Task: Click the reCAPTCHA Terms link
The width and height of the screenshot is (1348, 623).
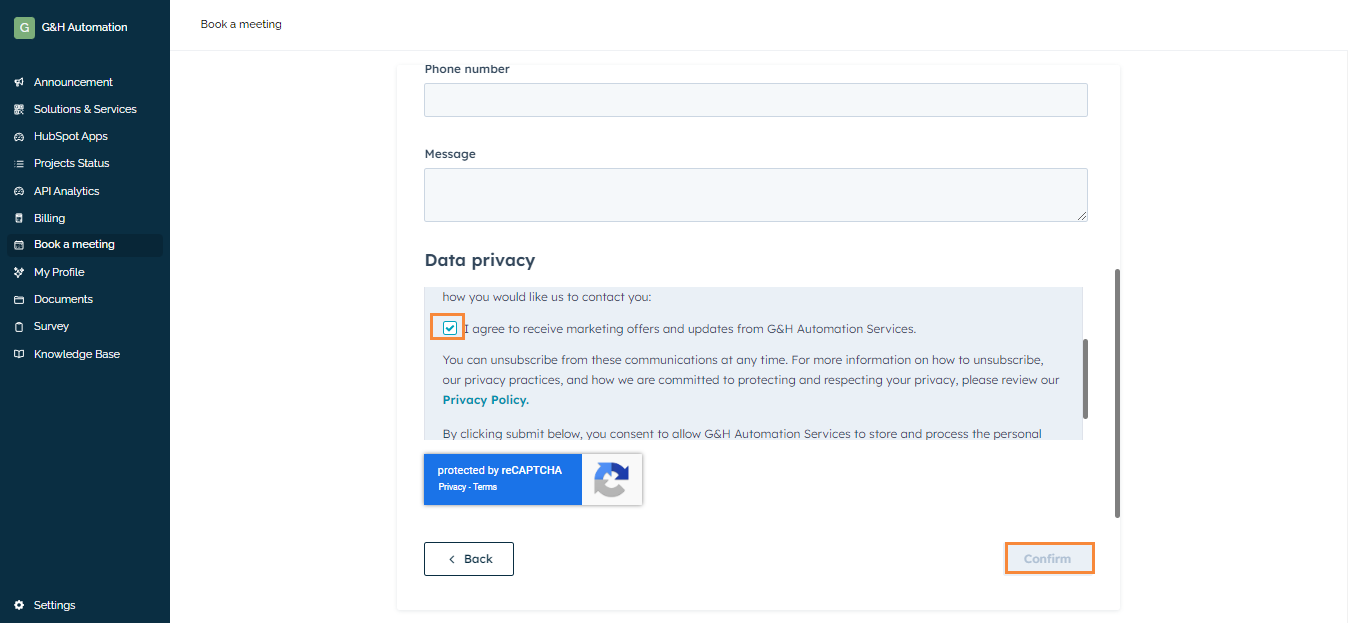Action: (x=485, y=487)
